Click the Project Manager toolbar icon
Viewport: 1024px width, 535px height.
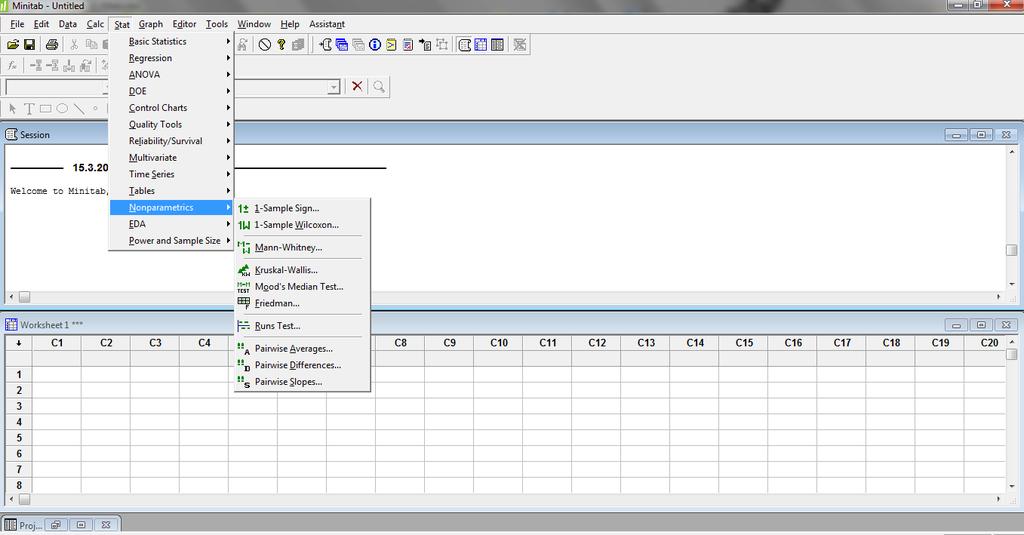point(498,44)
